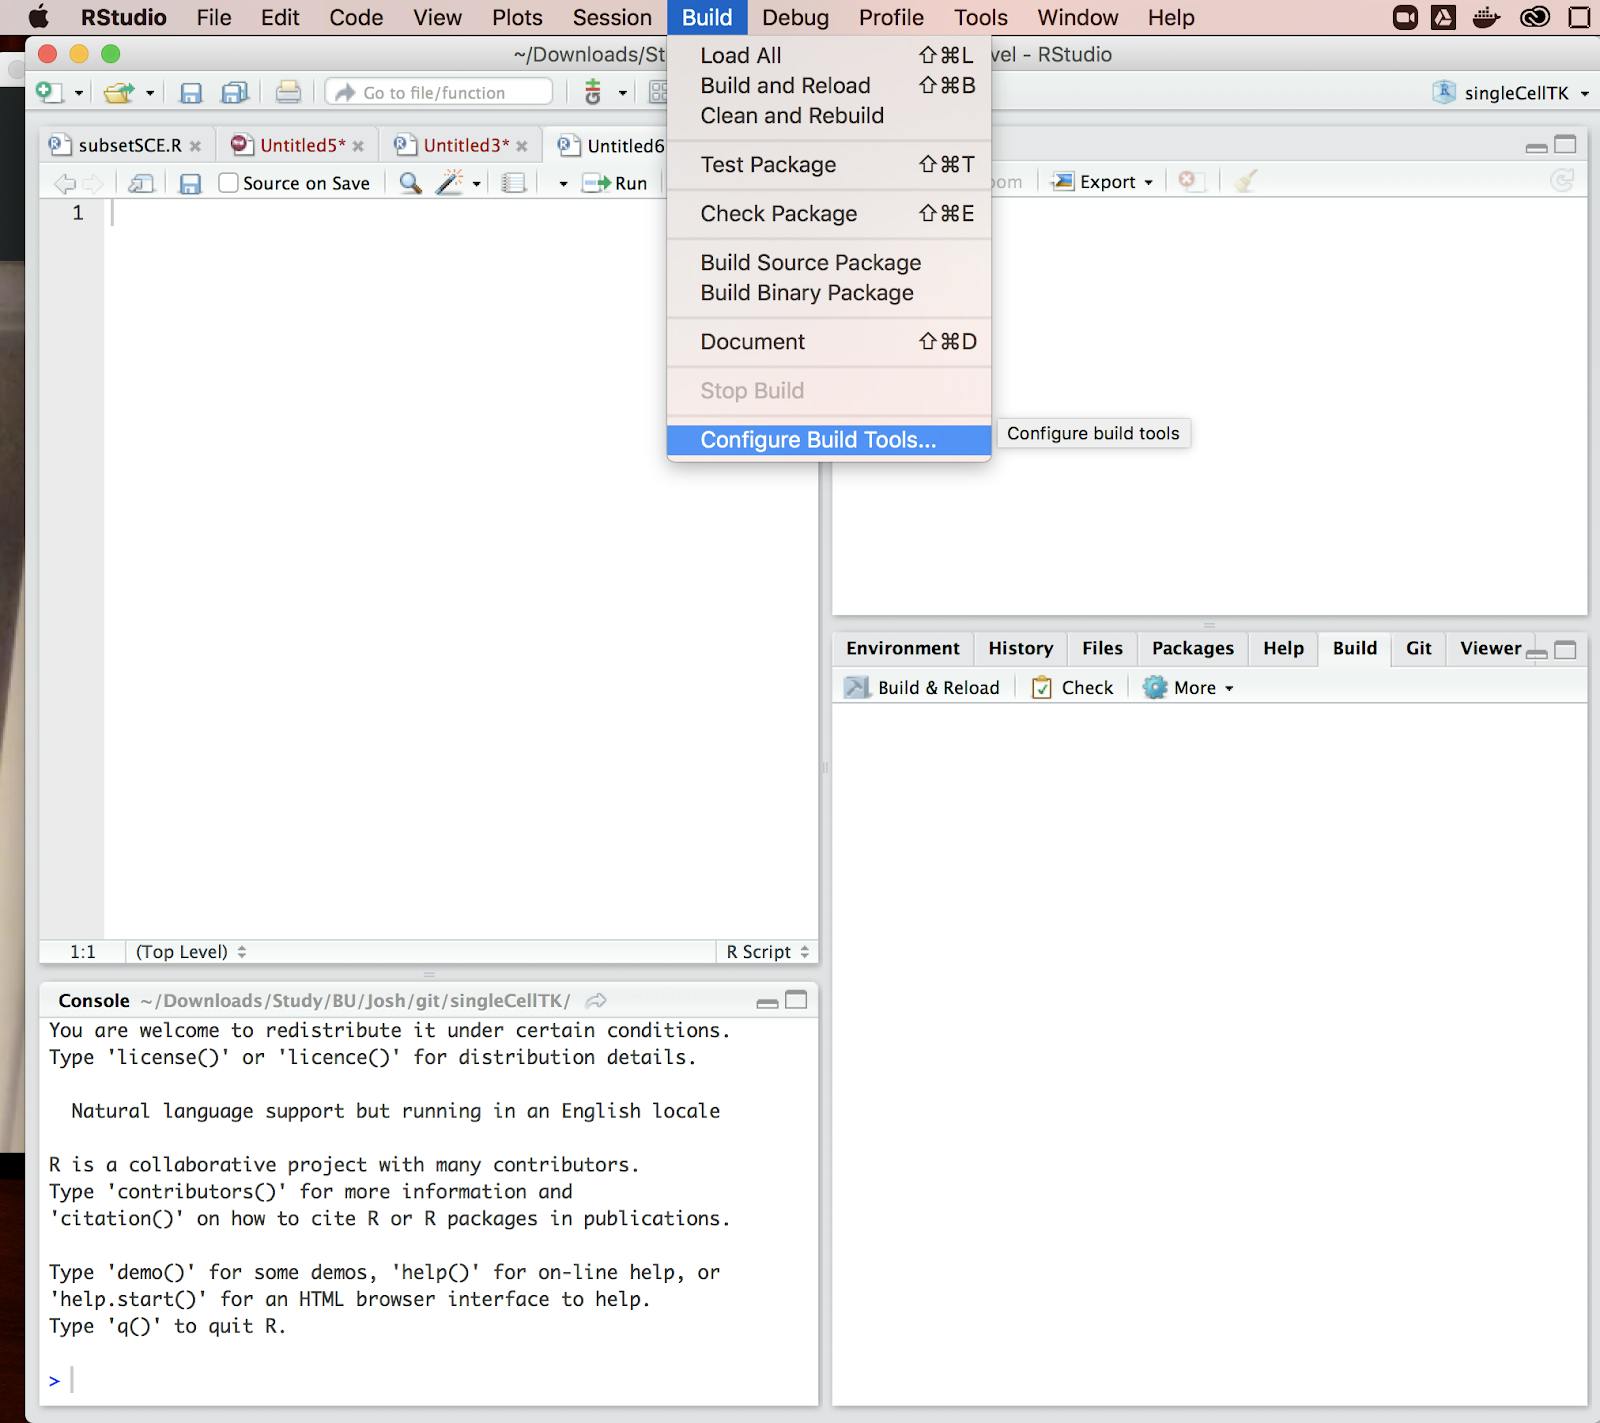This screenshot has width=1600, height=1423.
Task: Switch to the Git tab
Action: (1418, 648)
